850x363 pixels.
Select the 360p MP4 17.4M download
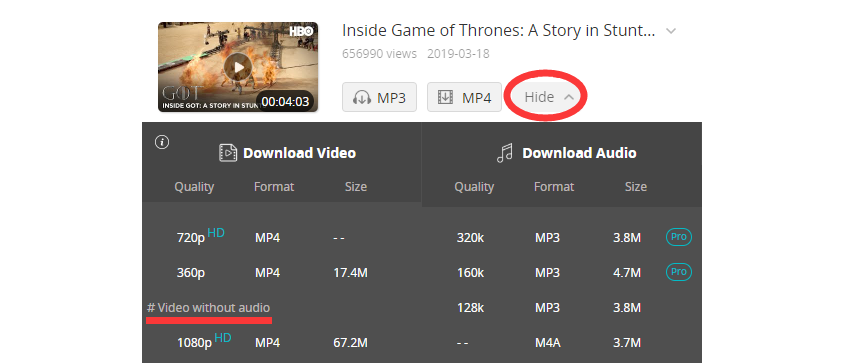pos(282,273)
